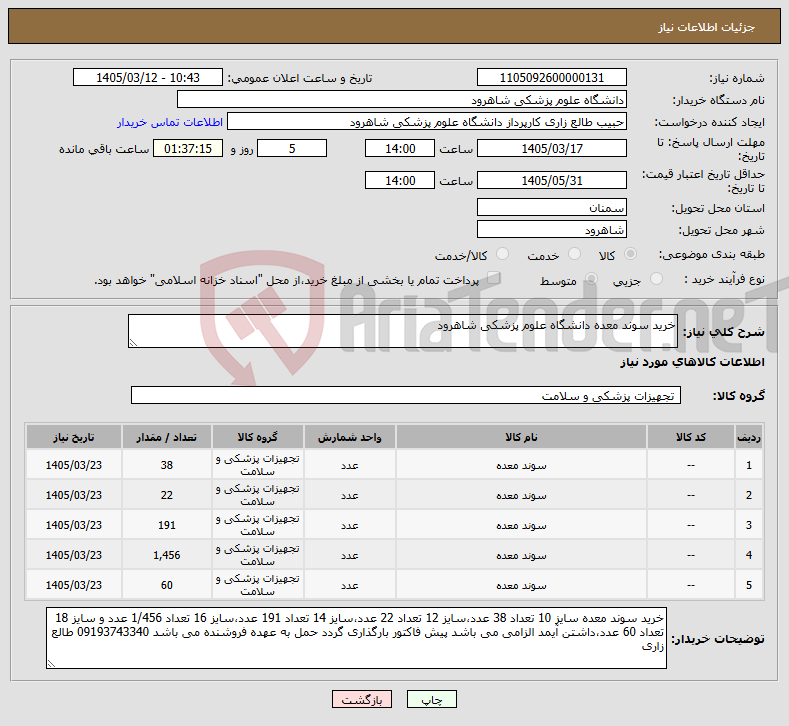Click the نام کالا column header
The height and width of the screenshot is (726, 789).
pyautogui.click(x=521, y=437)
